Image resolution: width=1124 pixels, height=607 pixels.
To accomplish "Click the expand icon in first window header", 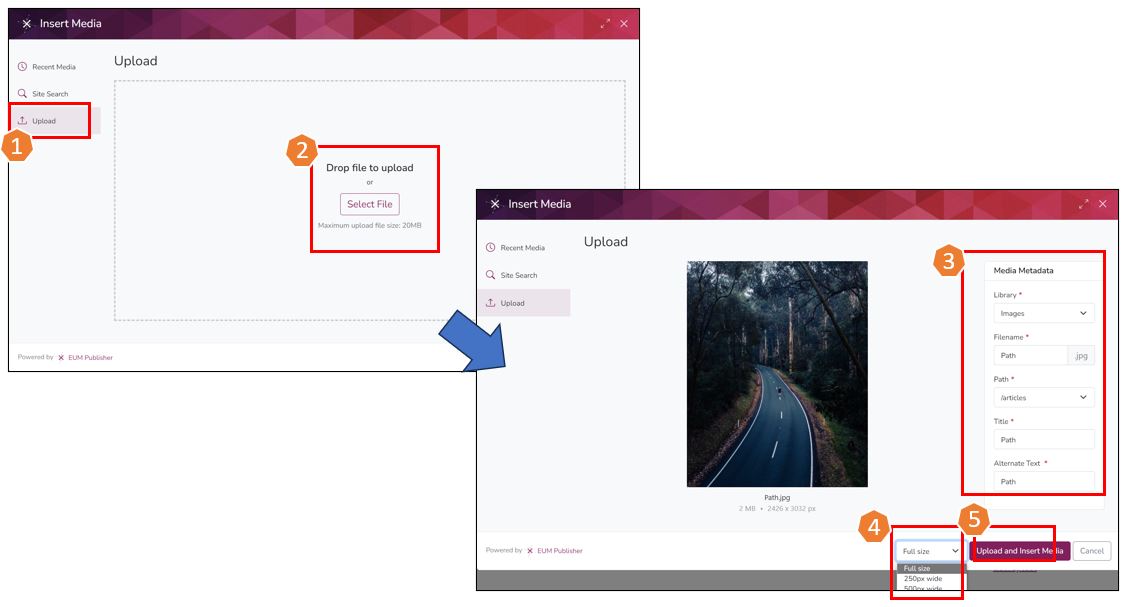I will pyautogui.click(x=605, y=24).
